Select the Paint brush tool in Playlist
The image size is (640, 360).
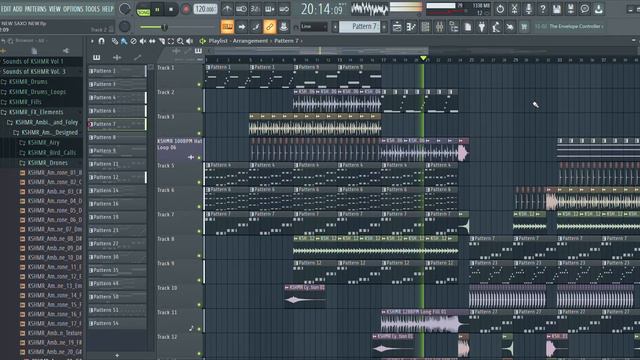tap(124, 41)
